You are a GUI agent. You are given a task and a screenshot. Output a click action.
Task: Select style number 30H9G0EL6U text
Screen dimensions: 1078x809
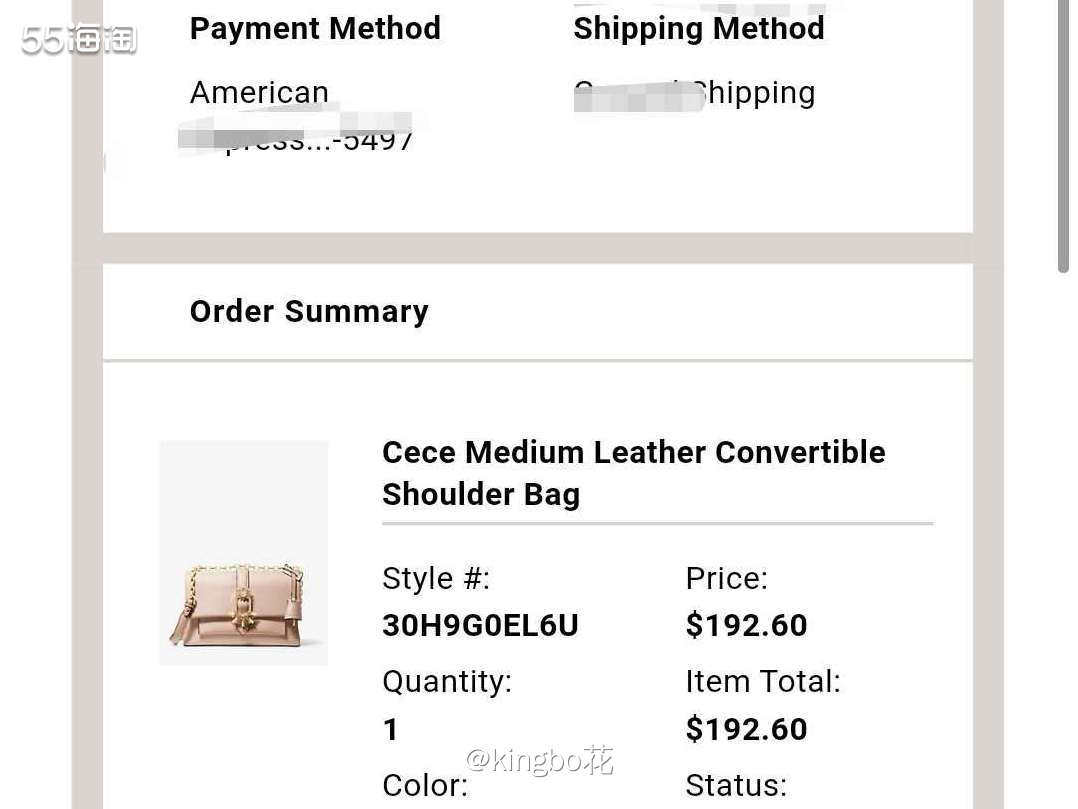coord(480,625)
